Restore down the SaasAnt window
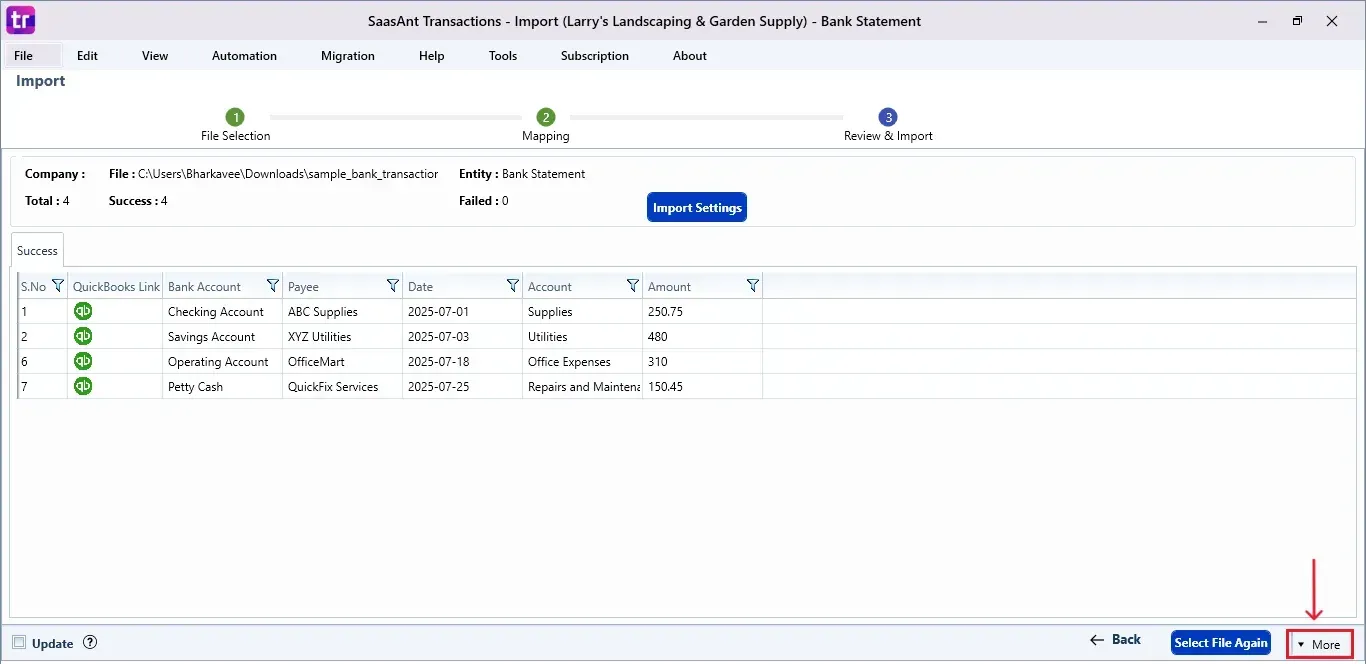 1297,21
